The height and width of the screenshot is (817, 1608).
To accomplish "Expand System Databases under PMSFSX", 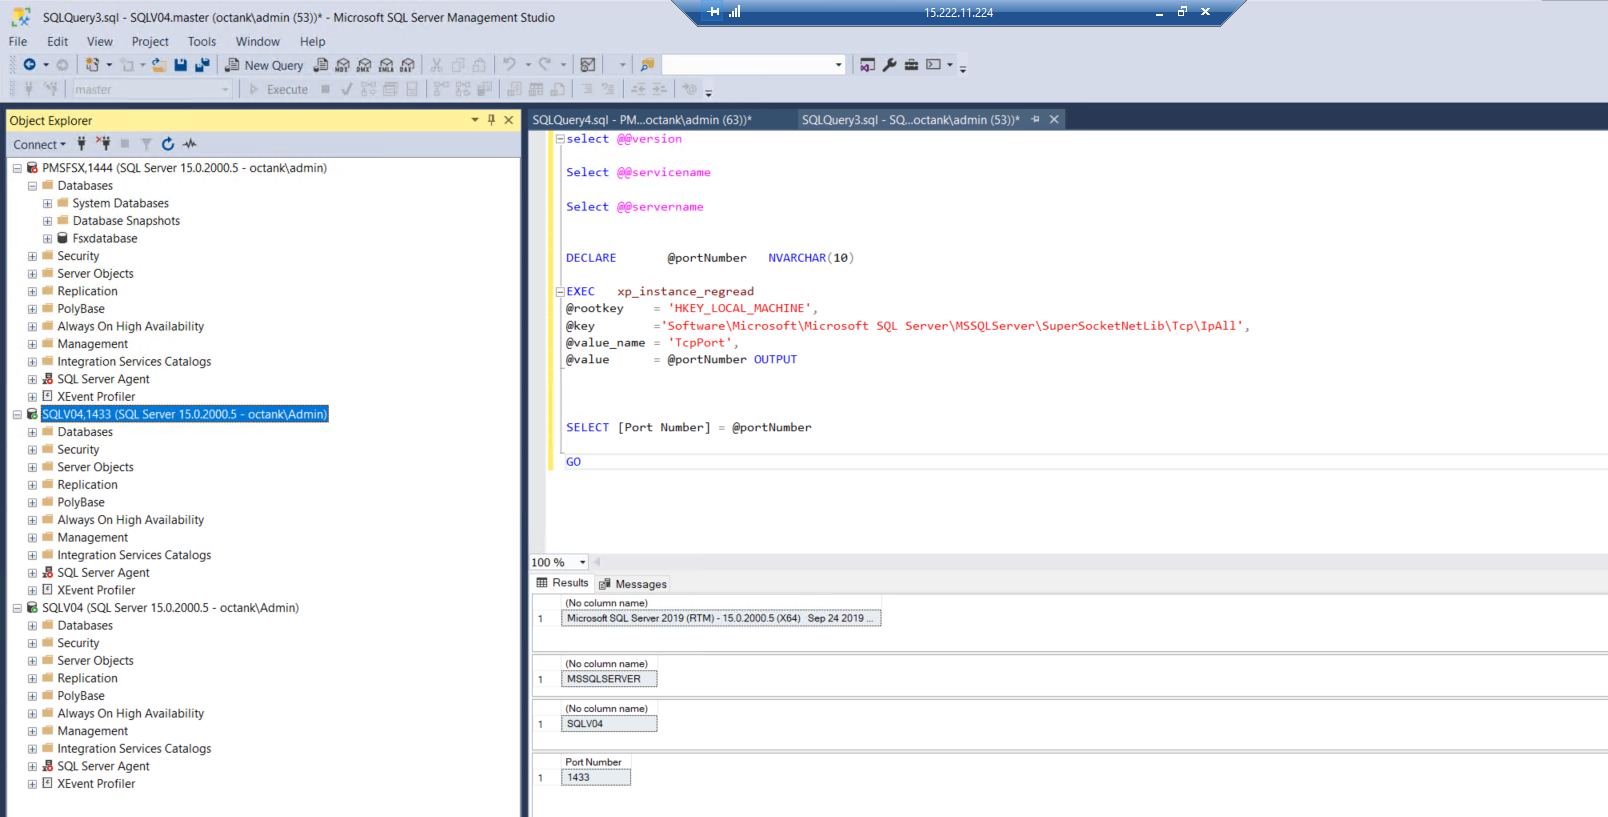I will click(47, 203).
